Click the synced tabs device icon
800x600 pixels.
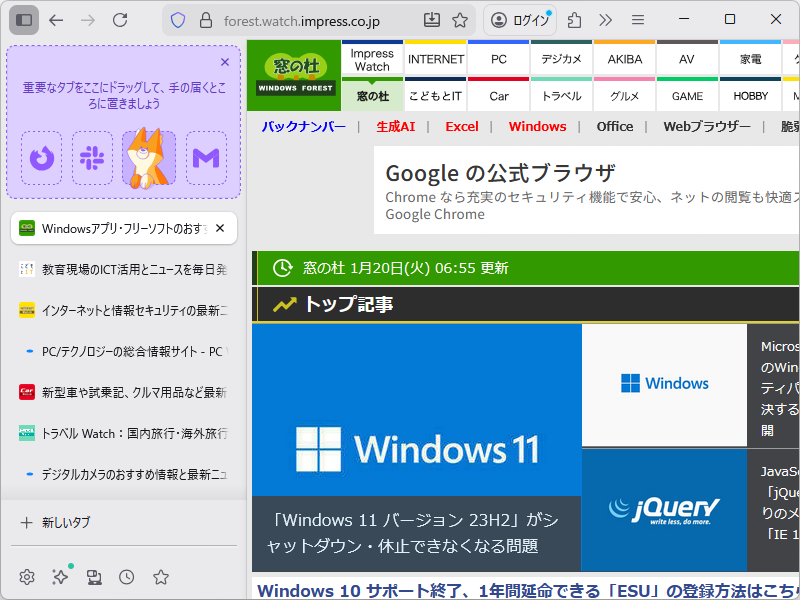pos(93,577)
